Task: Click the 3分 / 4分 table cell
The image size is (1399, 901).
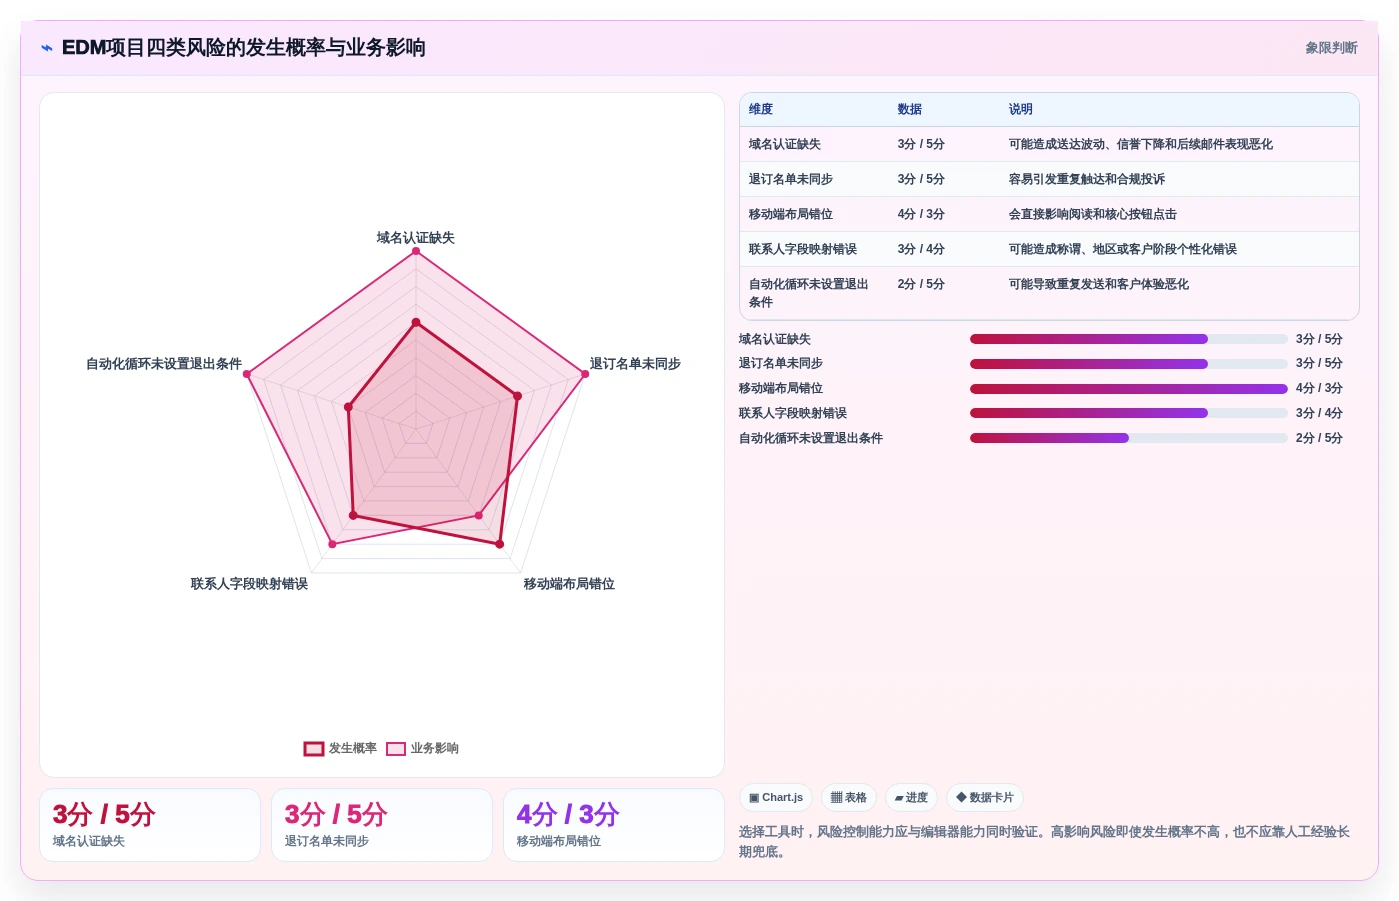Action: point(921,250)
